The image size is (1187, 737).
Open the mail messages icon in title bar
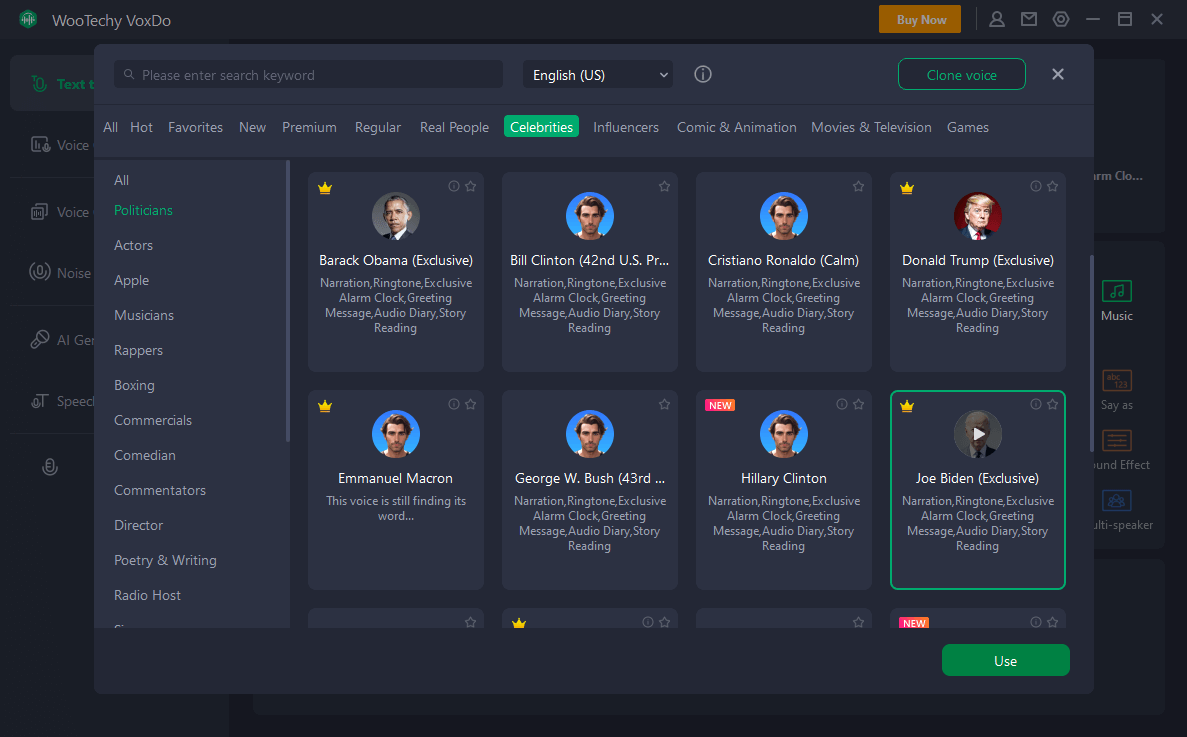pos(1029,19)
